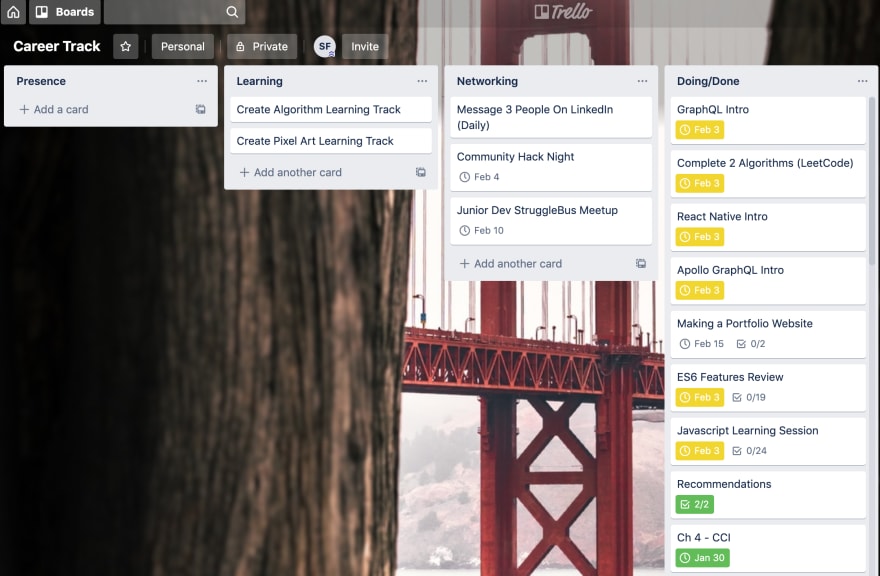
Task: Open the Boards menu button
Action: point(65,12)
